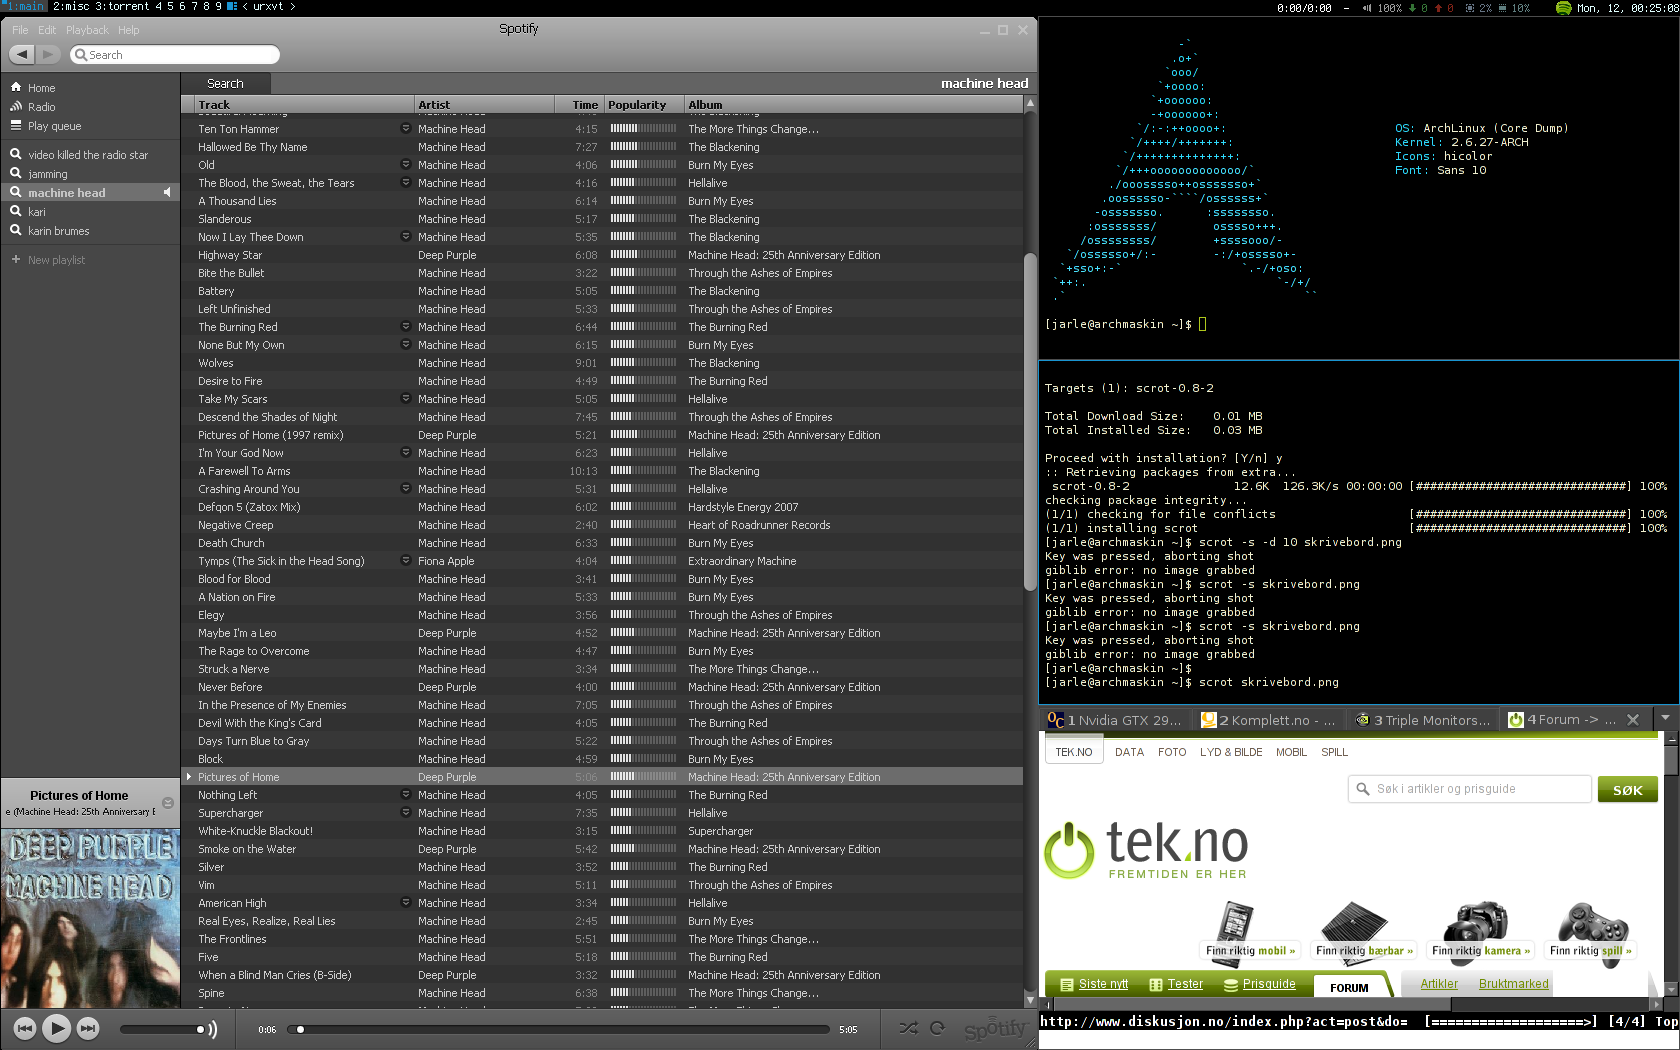Viewport: 1680px width, 1050px height.
Task: Open Home in Spotify sidebar
Action: 41,88
